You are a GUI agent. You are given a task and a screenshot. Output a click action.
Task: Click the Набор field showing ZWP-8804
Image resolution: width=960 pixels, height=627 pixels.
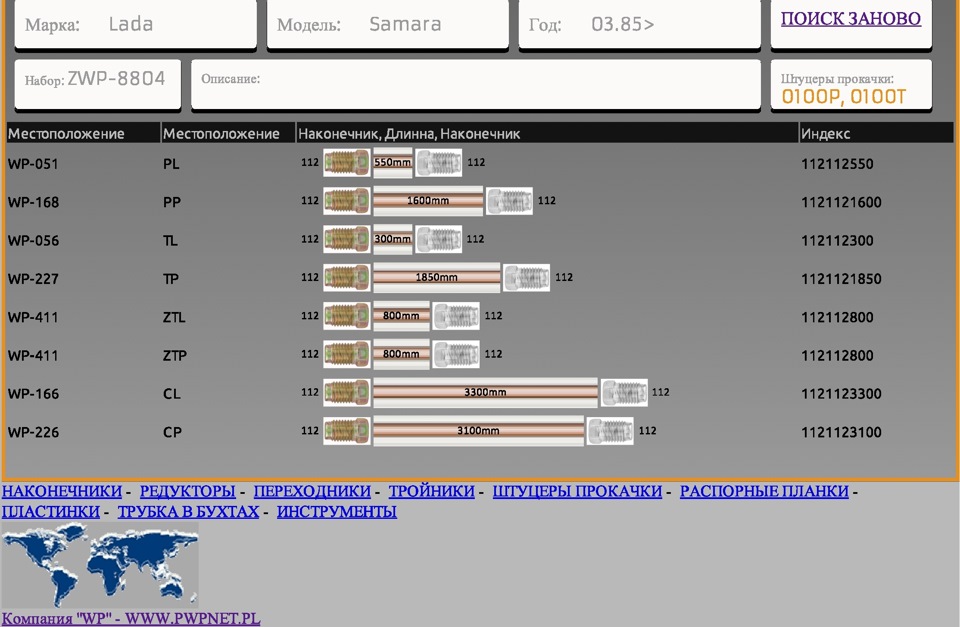point(98,84)
